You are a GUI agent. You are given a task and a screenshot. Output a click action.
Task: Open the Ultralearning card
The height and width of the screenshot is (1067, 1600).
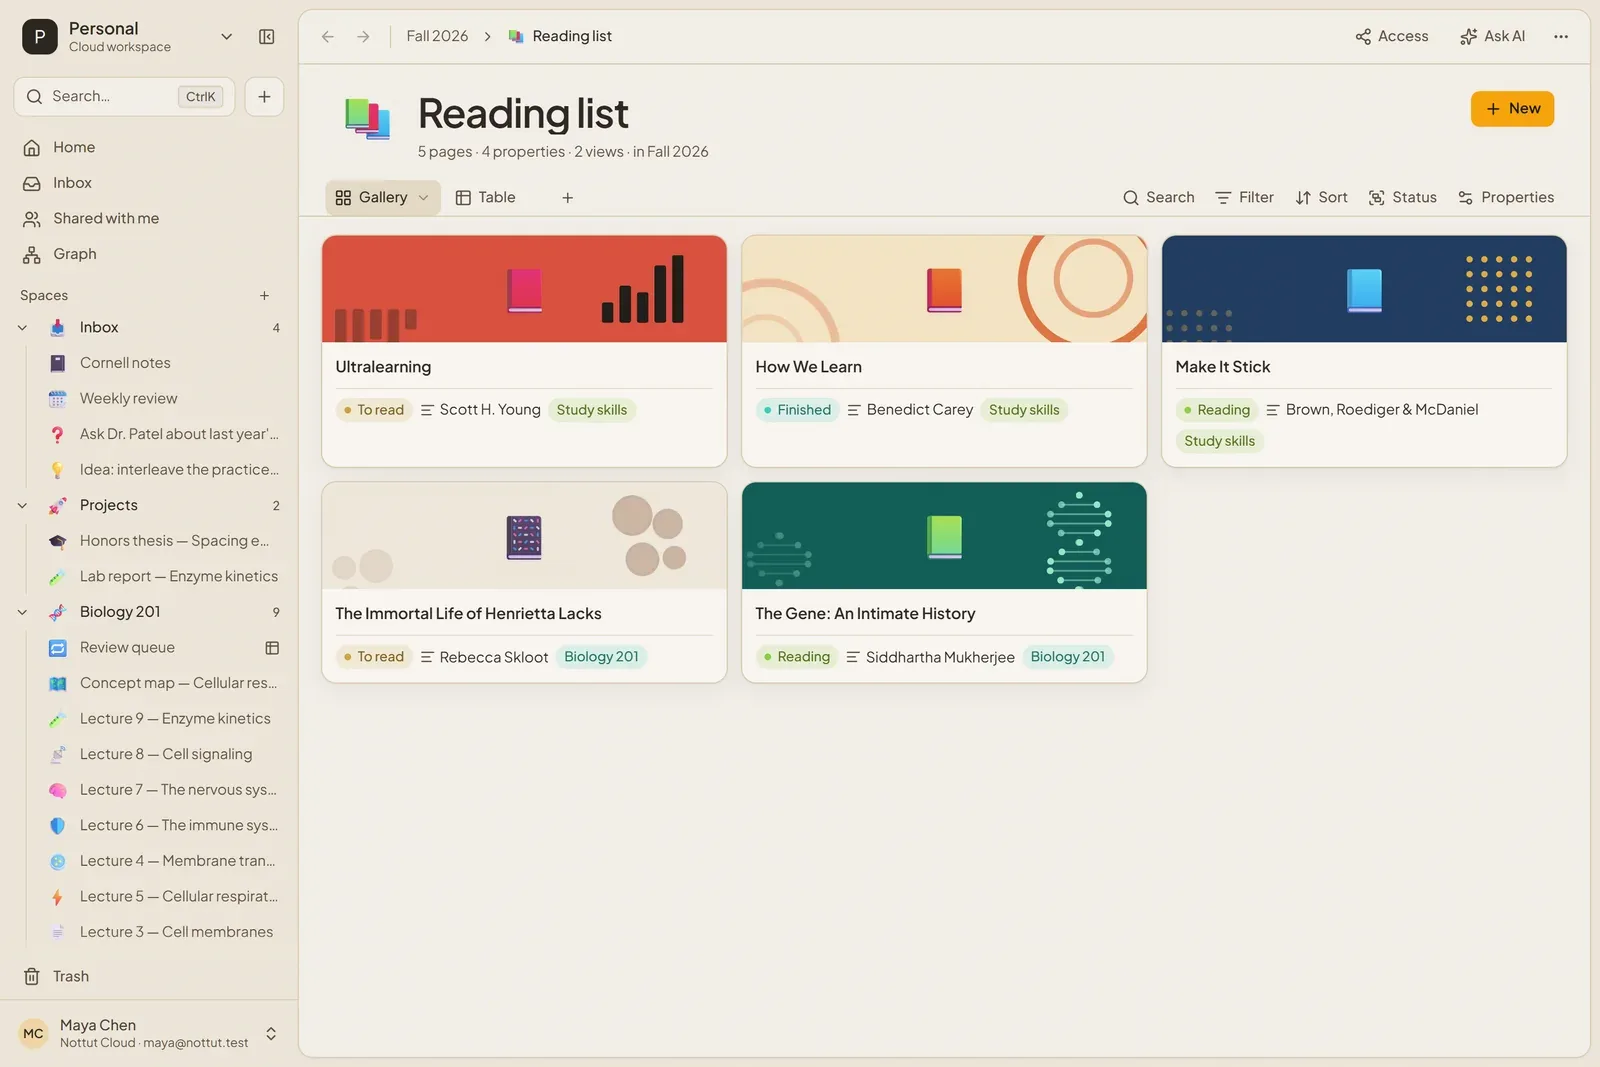(524, 351)
